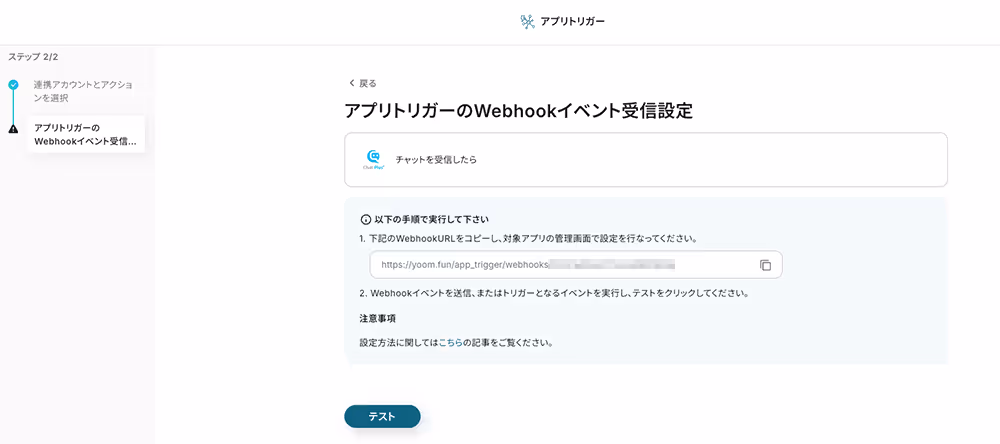Viewport: 1000px width, 444px height.
Task: Click the back chevron arrow icon
Action: point(351,83)
